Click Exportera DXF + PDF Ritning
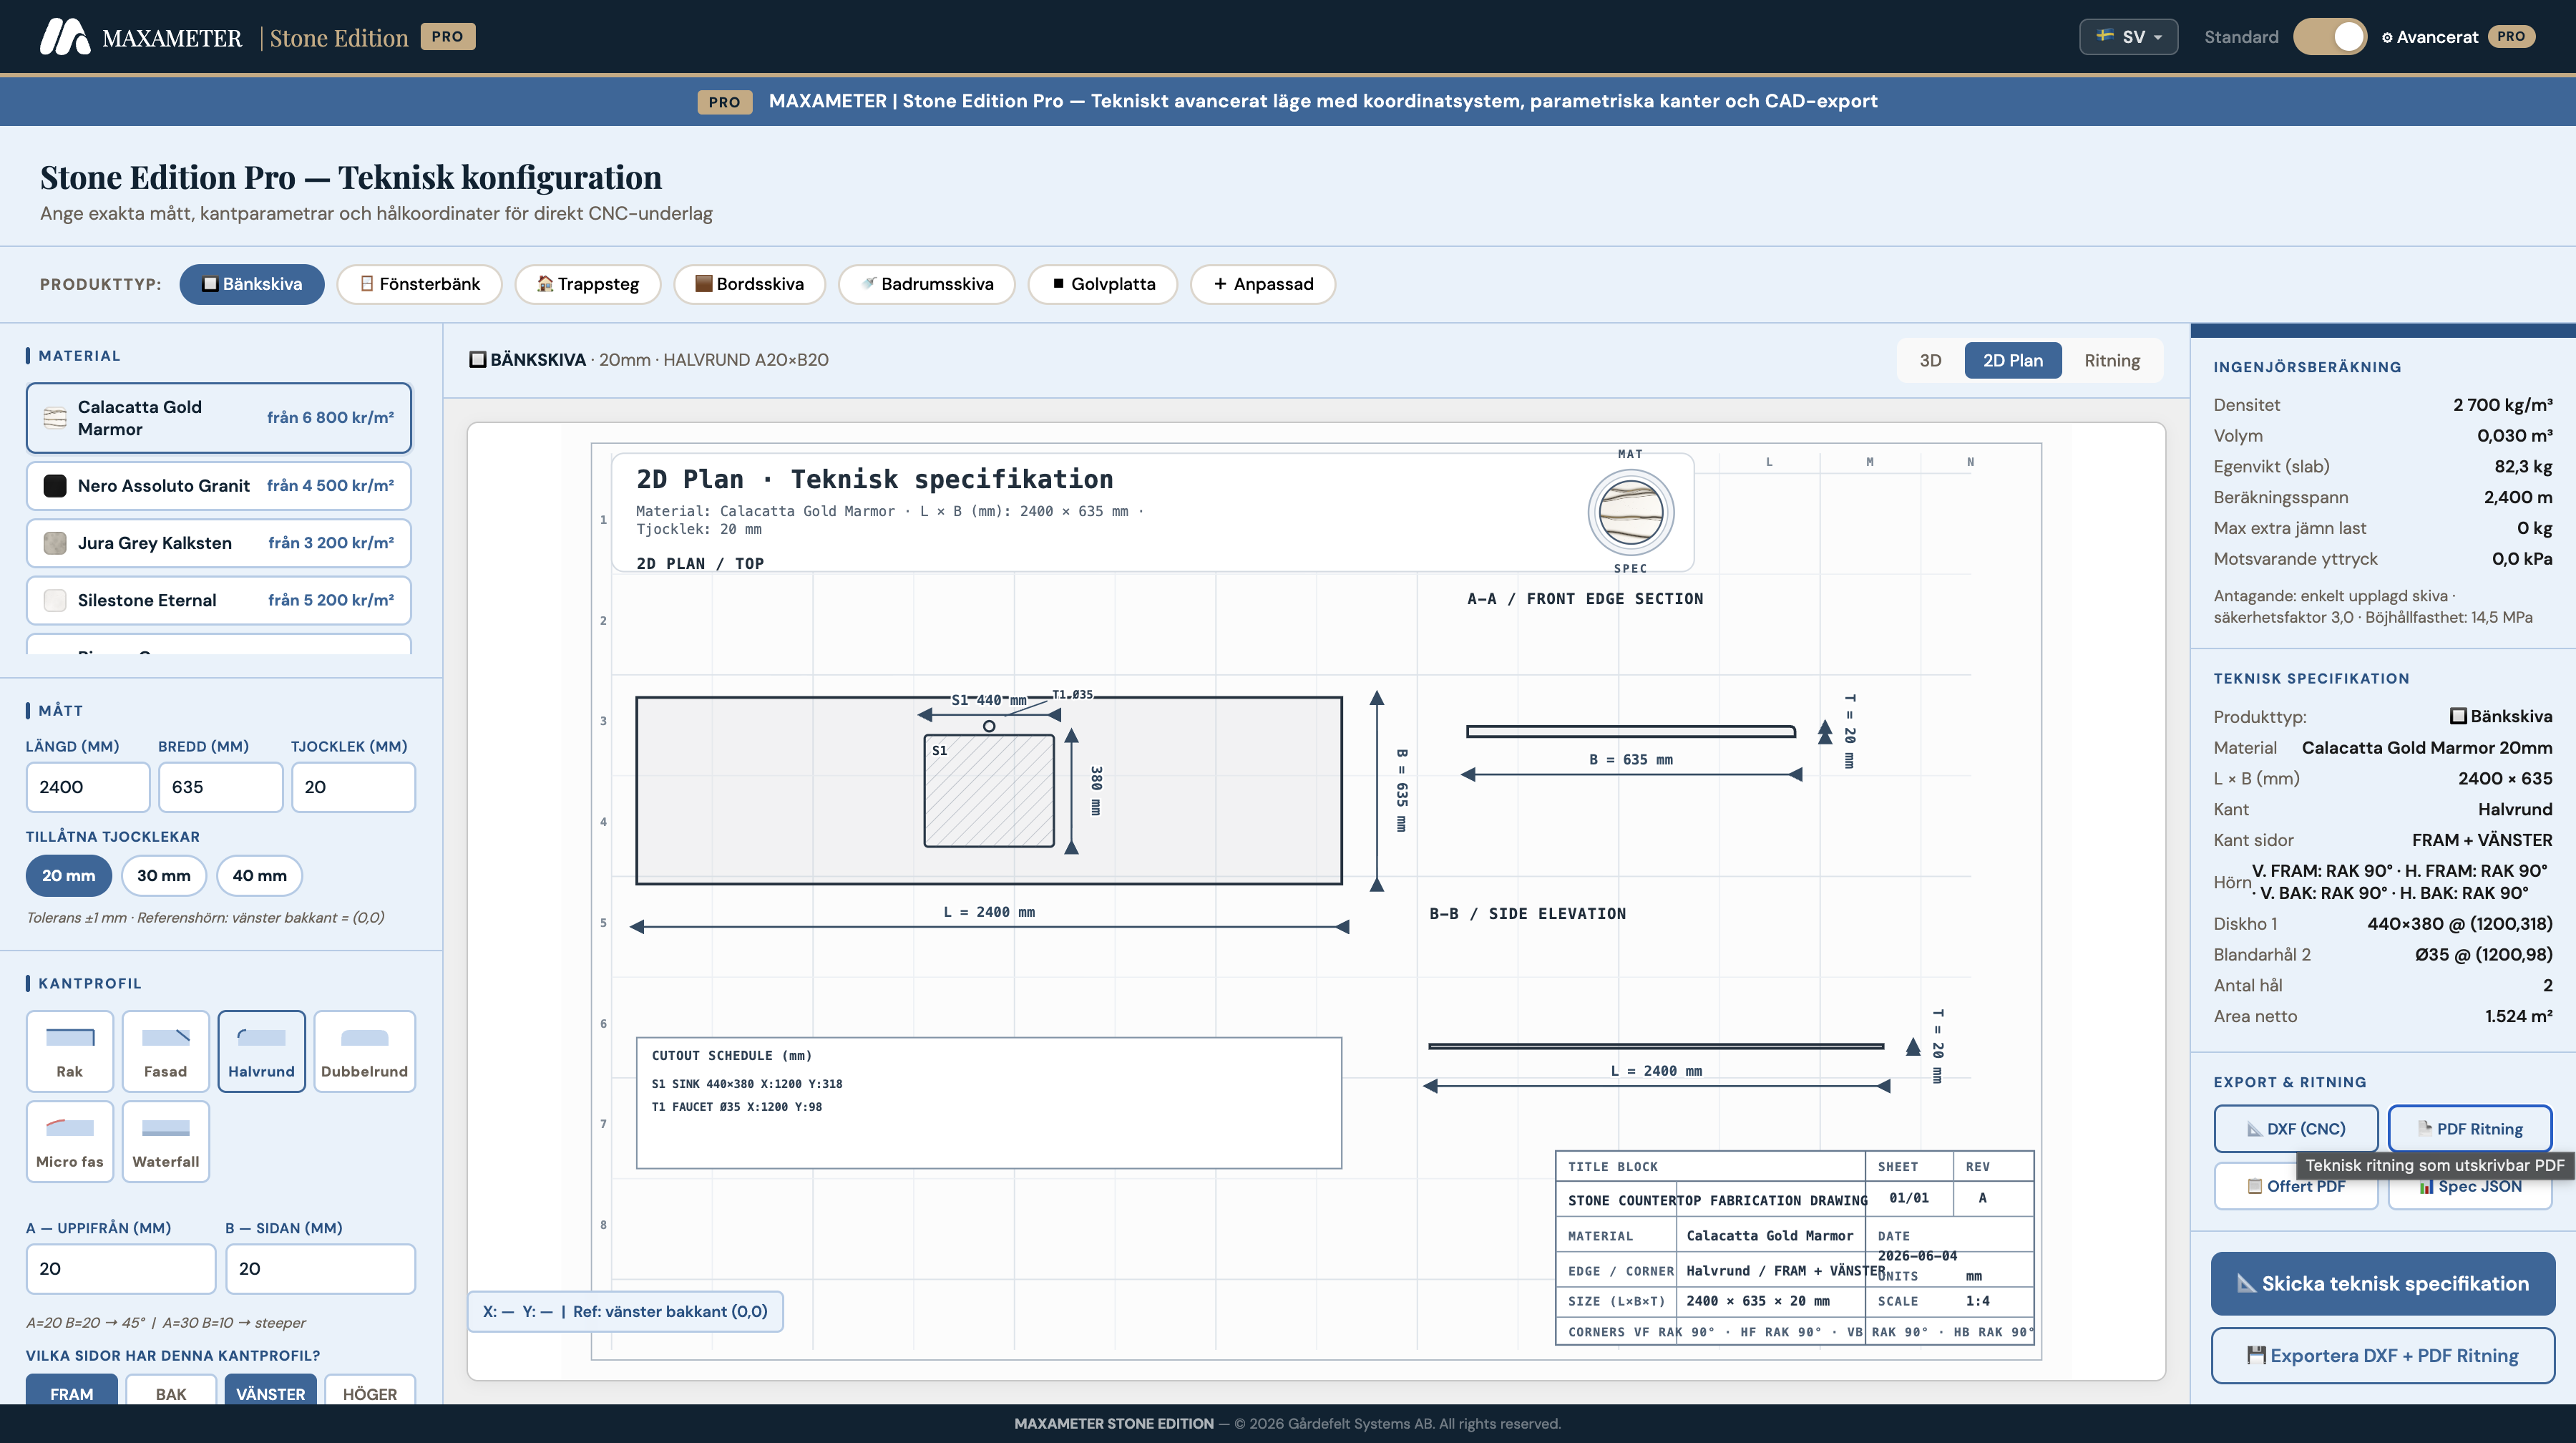Viewport: 2576px width, 1443px height. 2383,1355
